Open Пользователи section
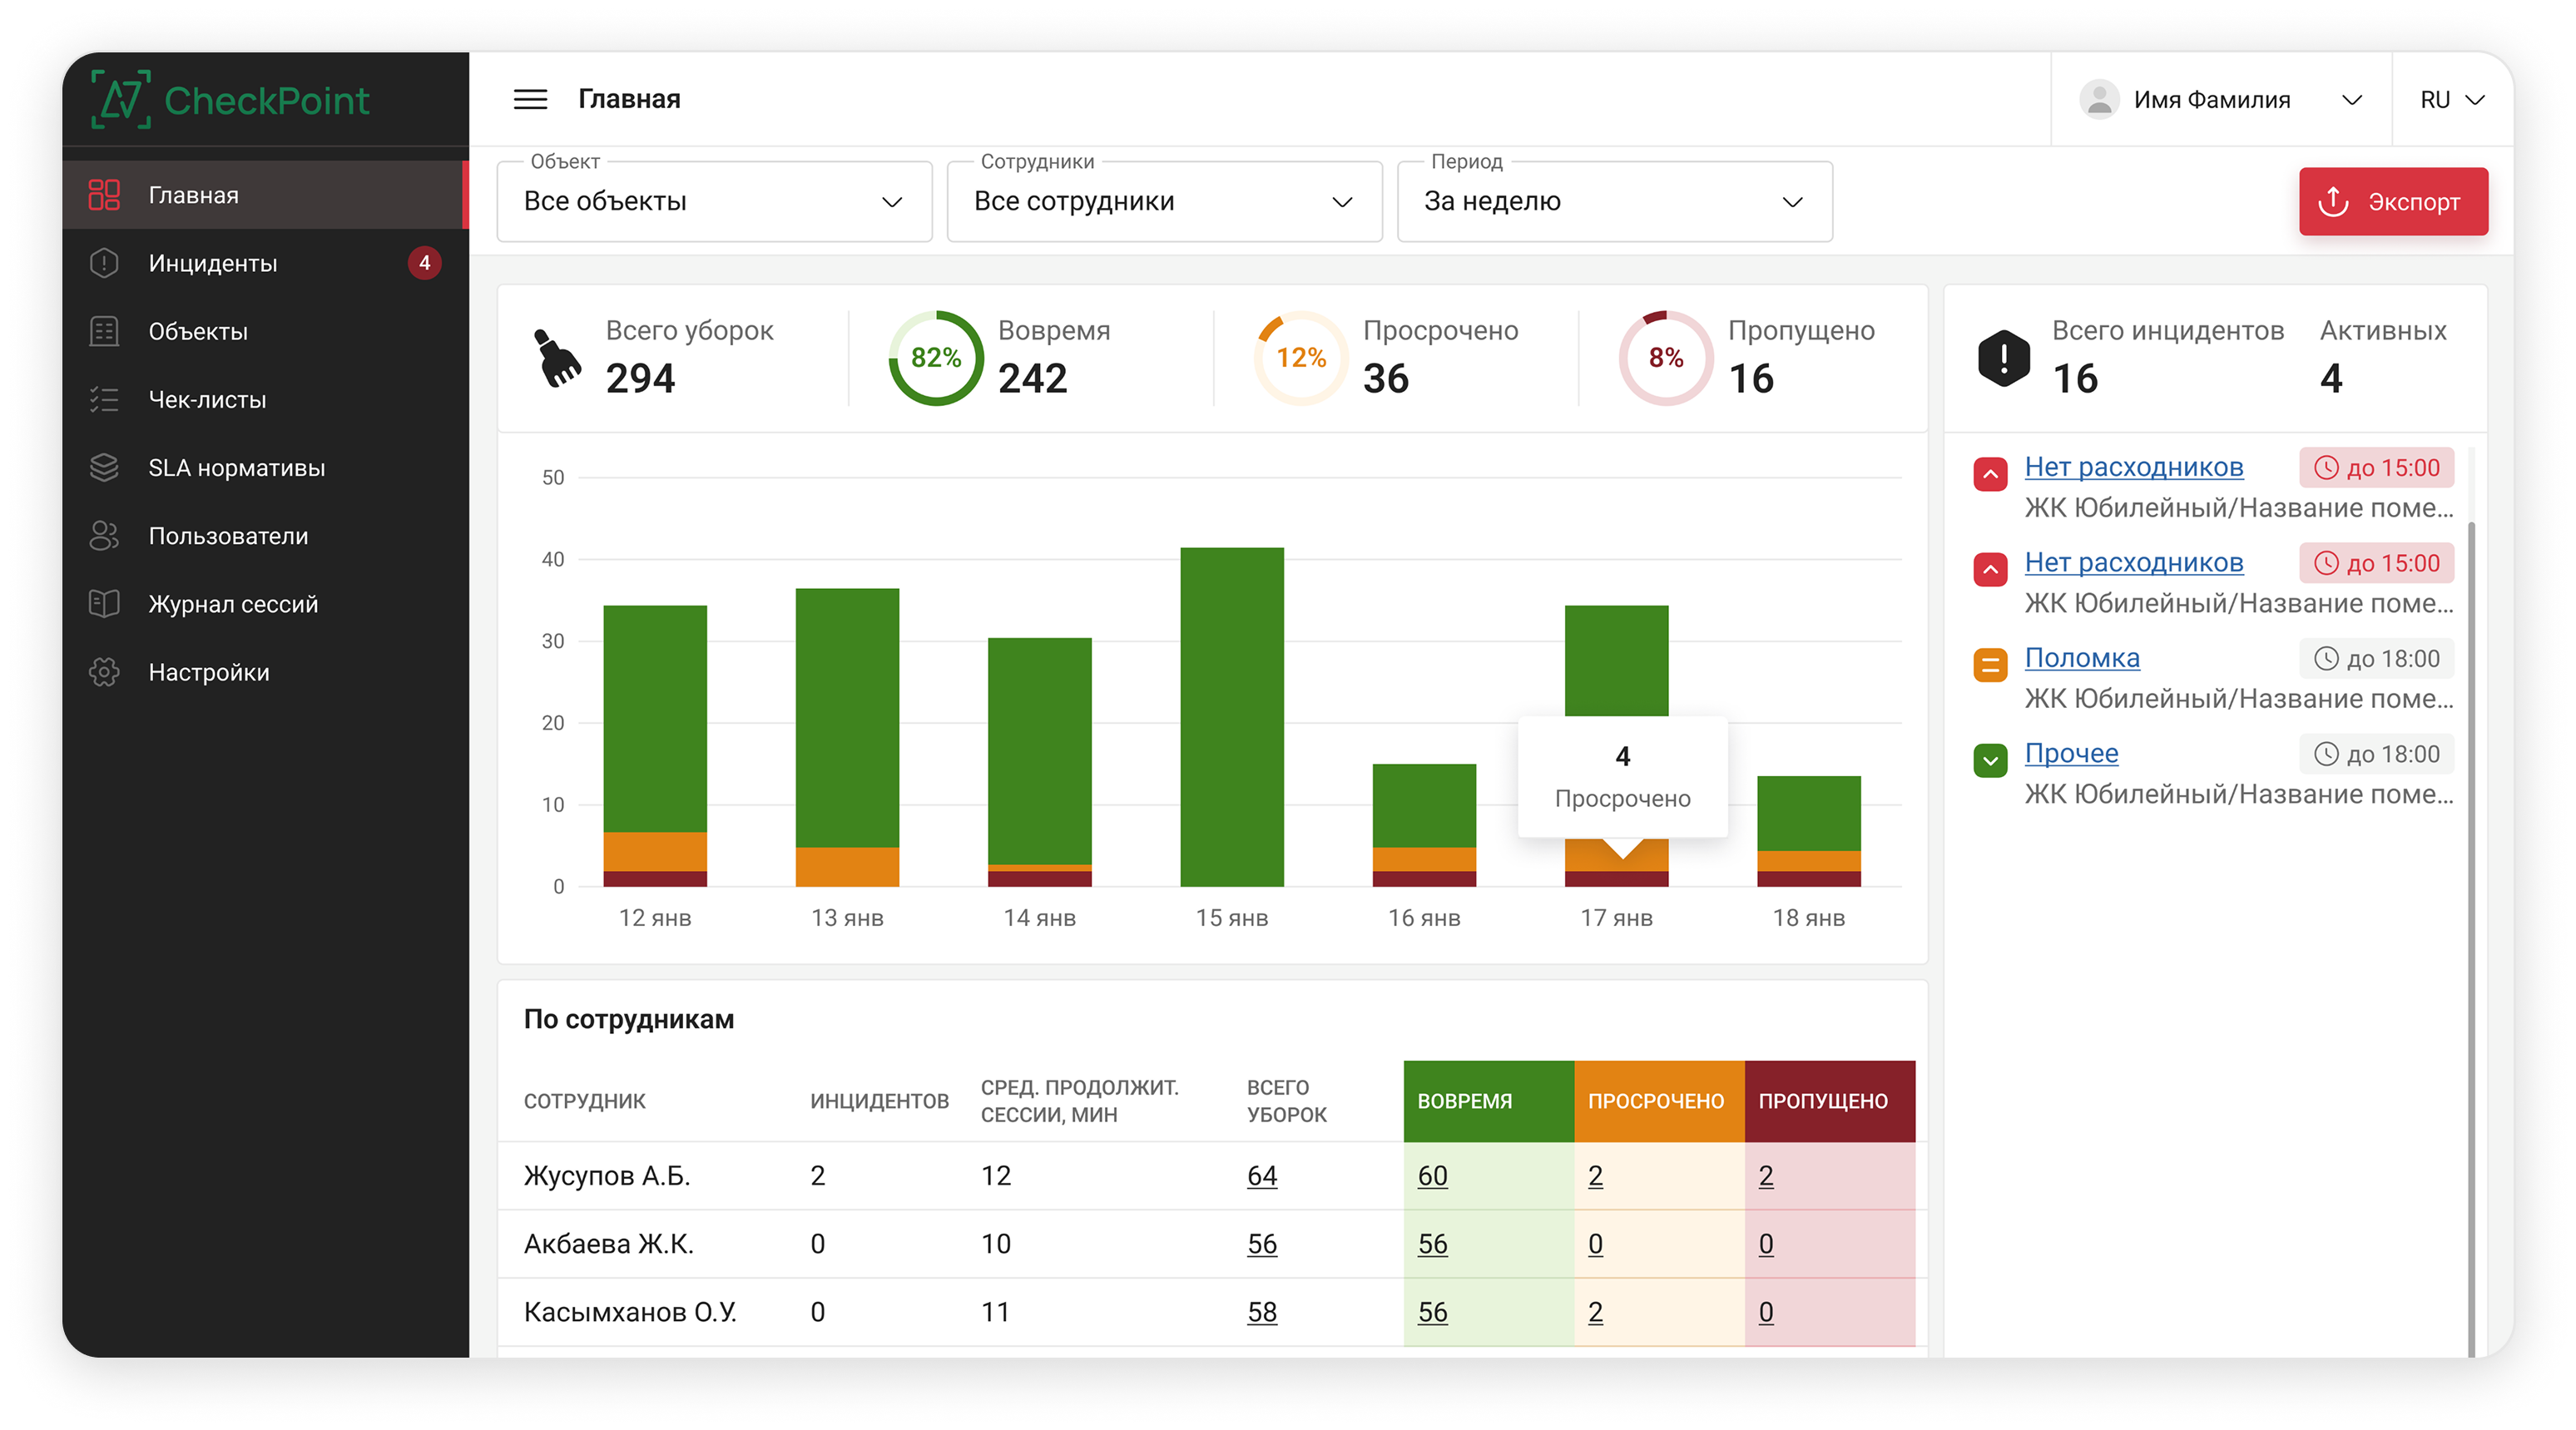This screenshot has height=1430, width=2576. [265, 535]
